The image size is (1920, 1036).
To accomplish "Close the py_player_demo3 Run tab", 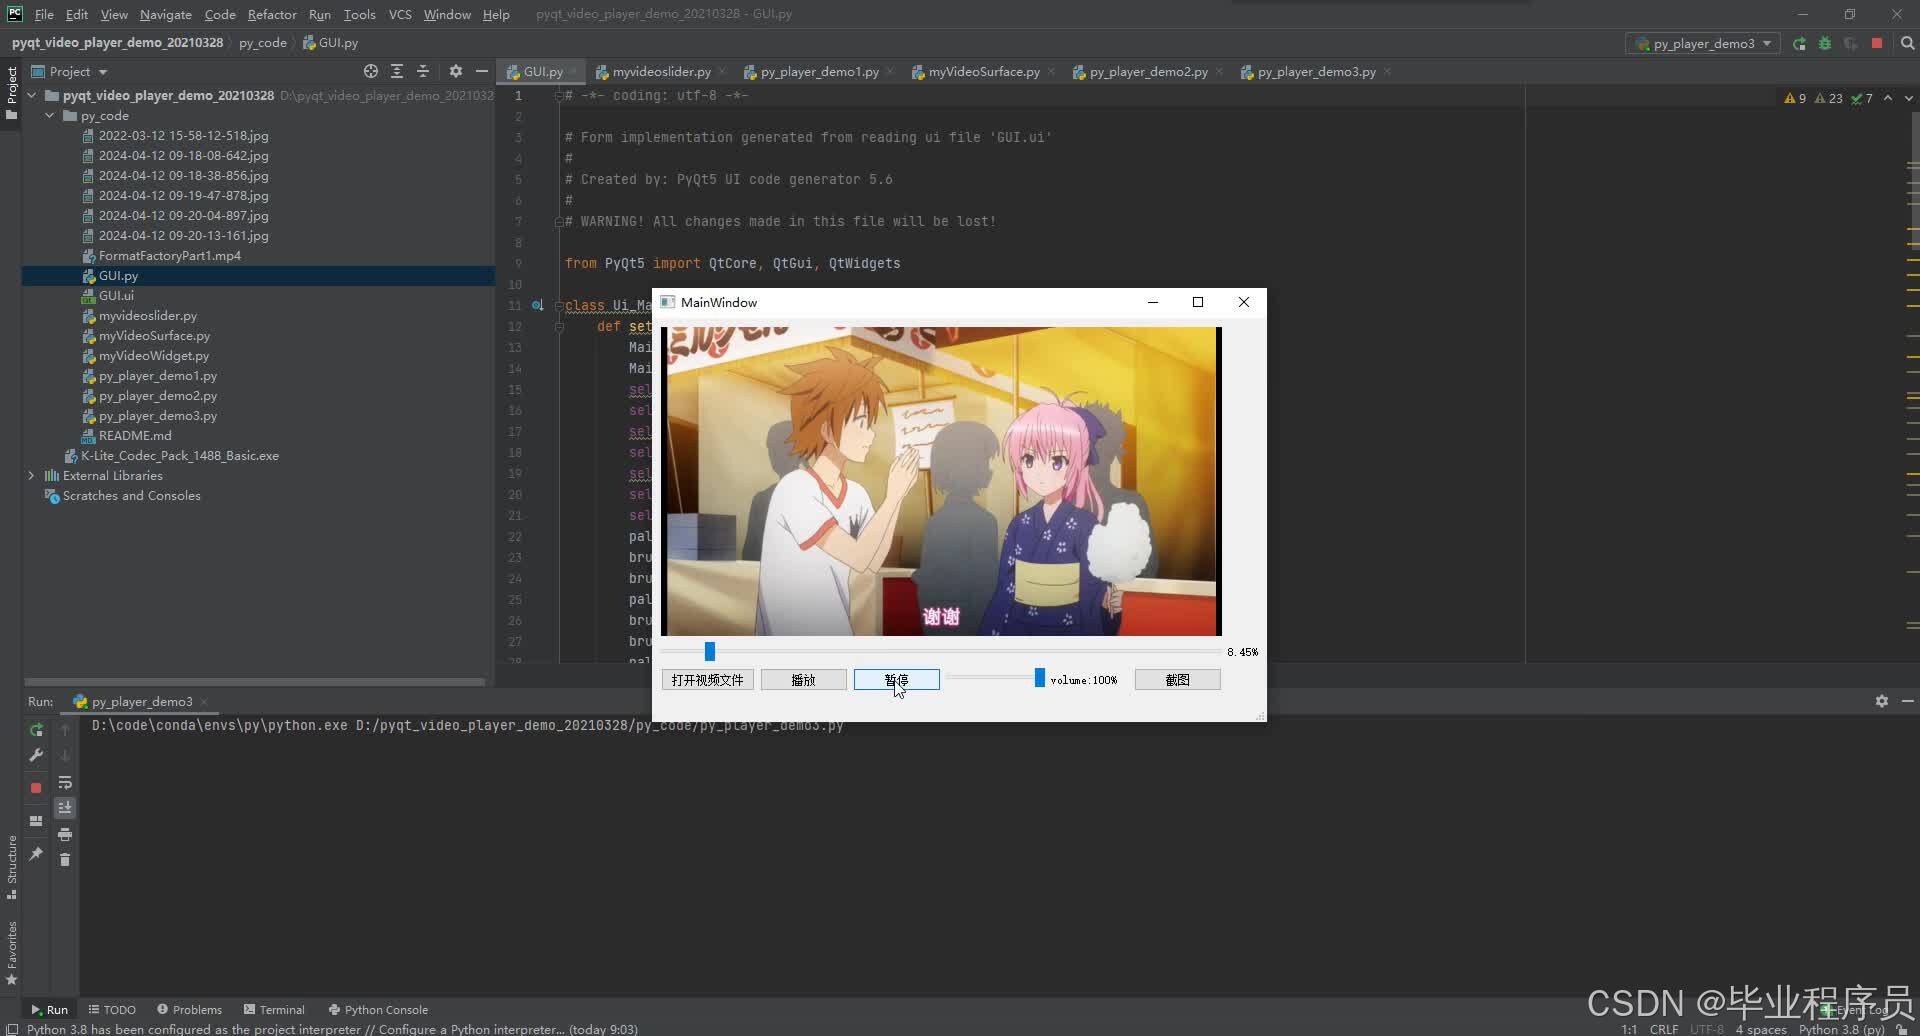I will click(204, 702).
